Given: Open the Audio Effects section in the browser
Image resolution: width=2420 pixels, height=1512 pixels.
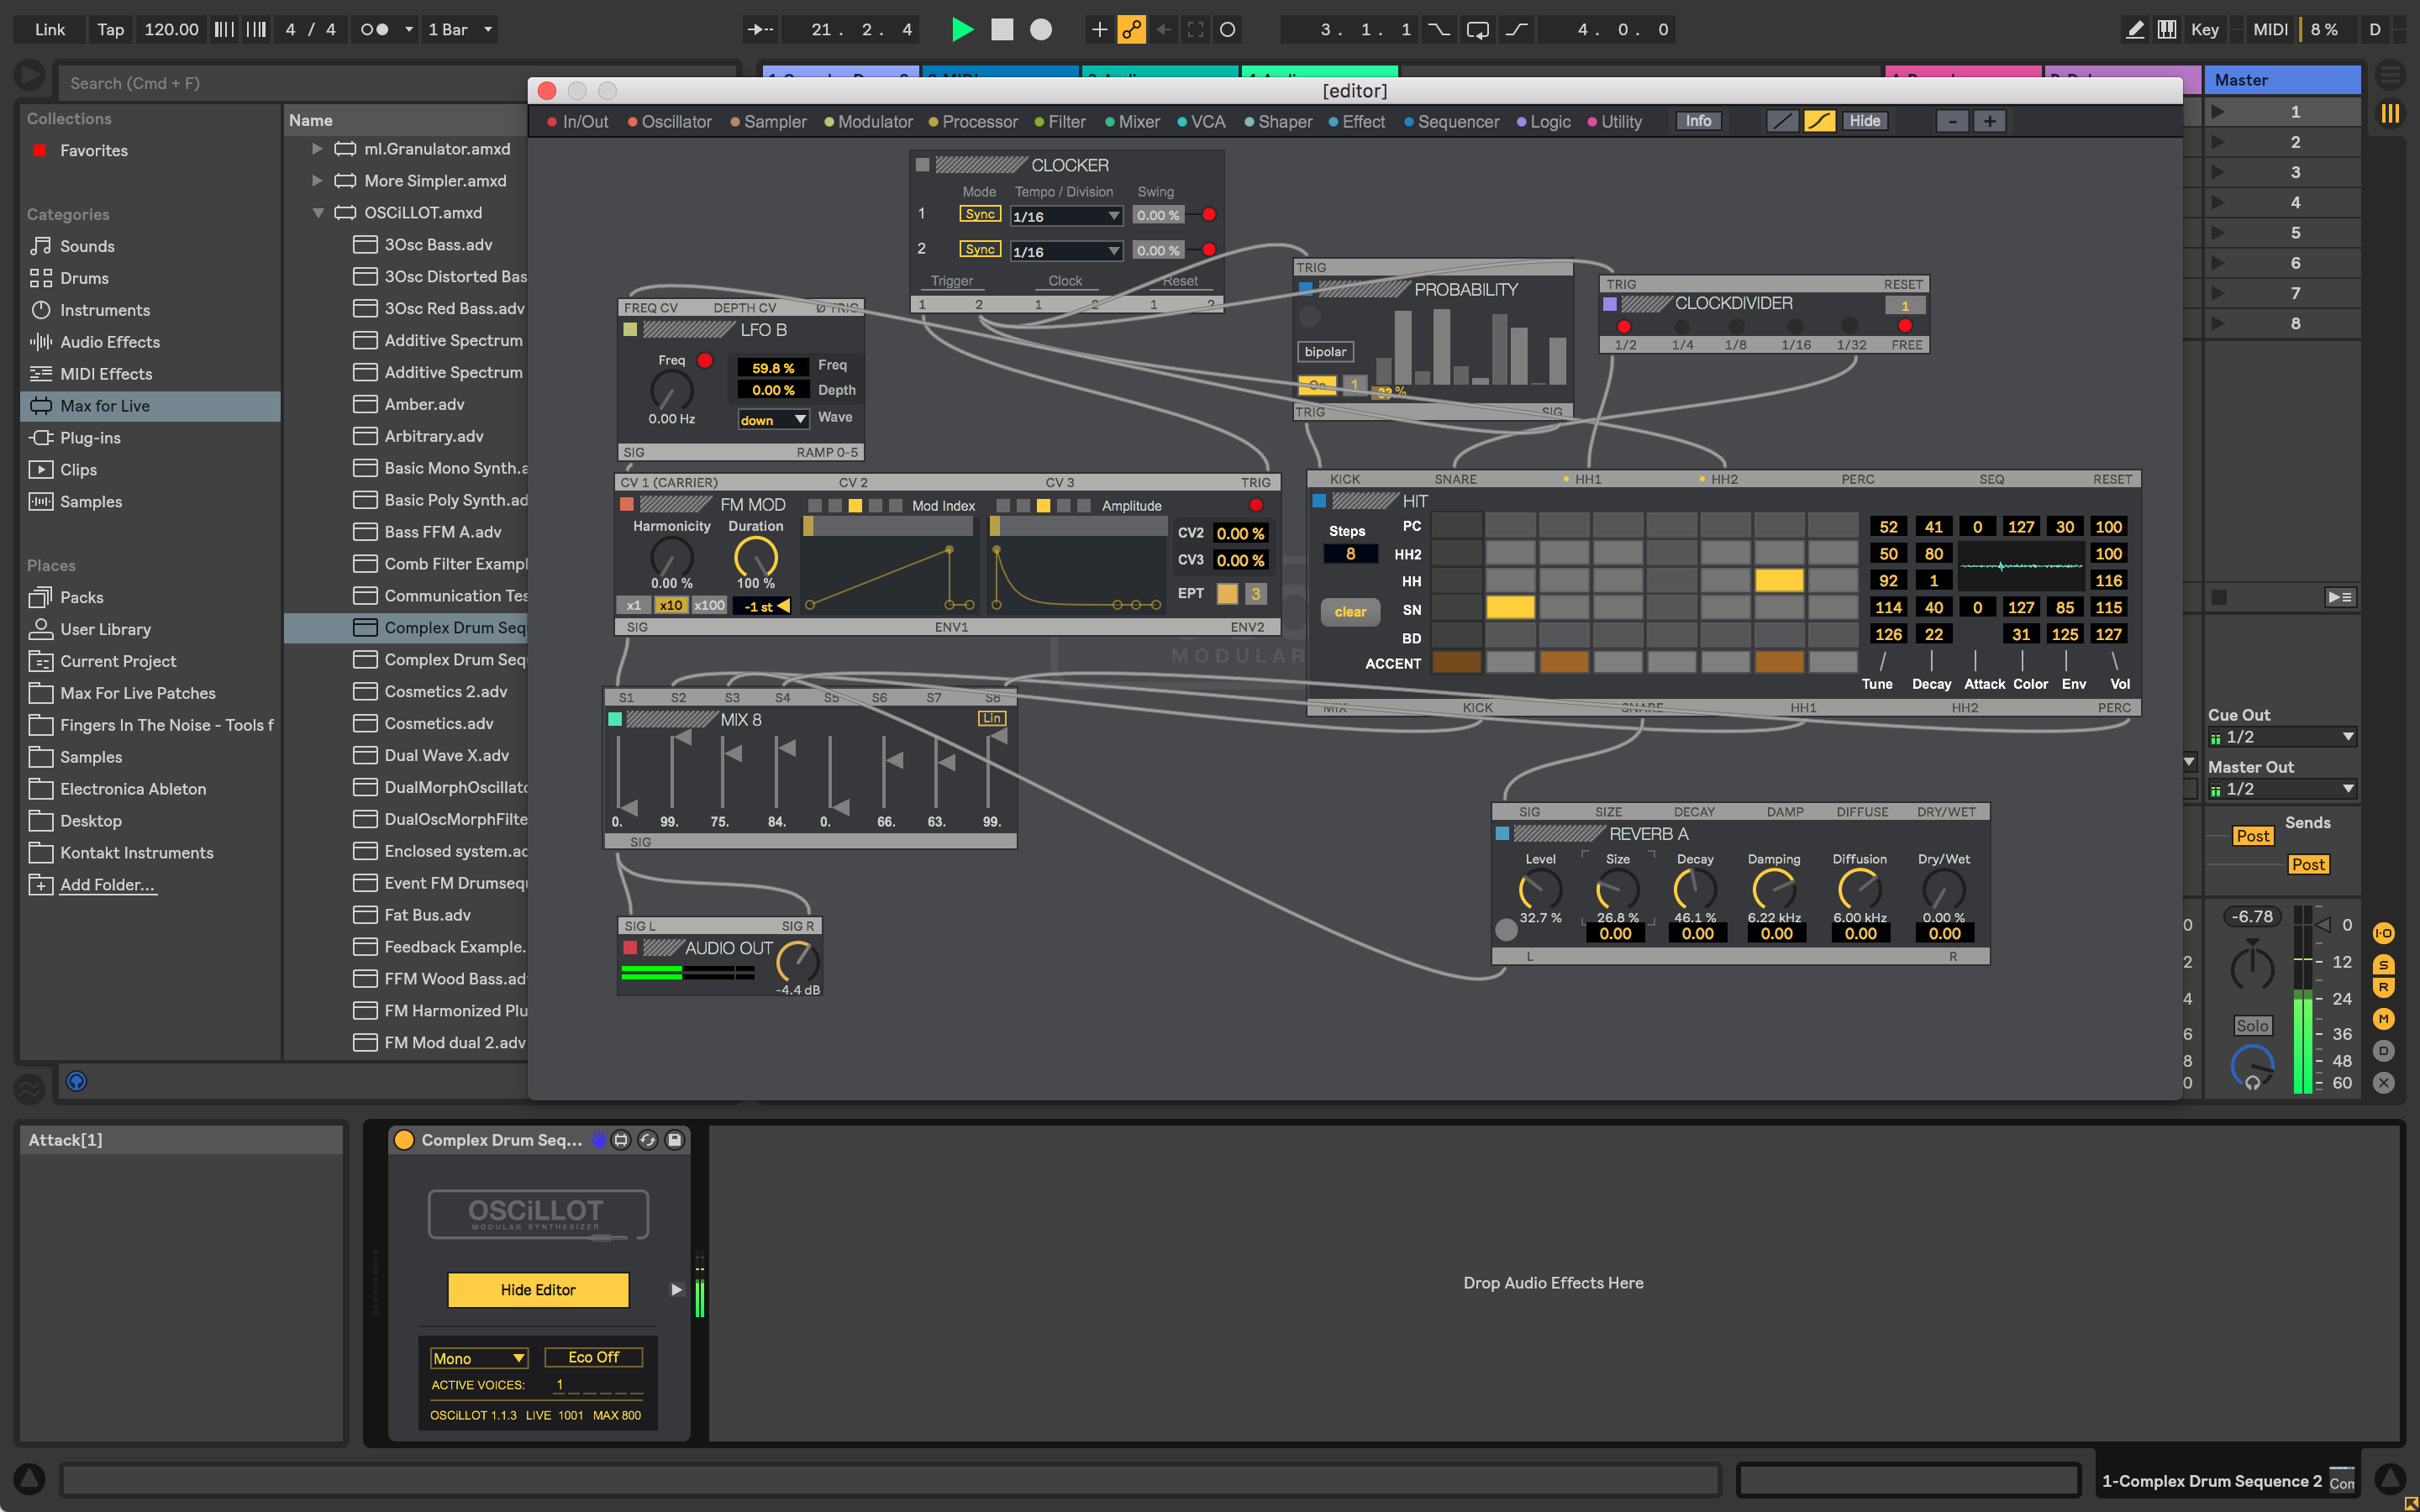Looking at the screenshot, I should click(x=110, y=342).
